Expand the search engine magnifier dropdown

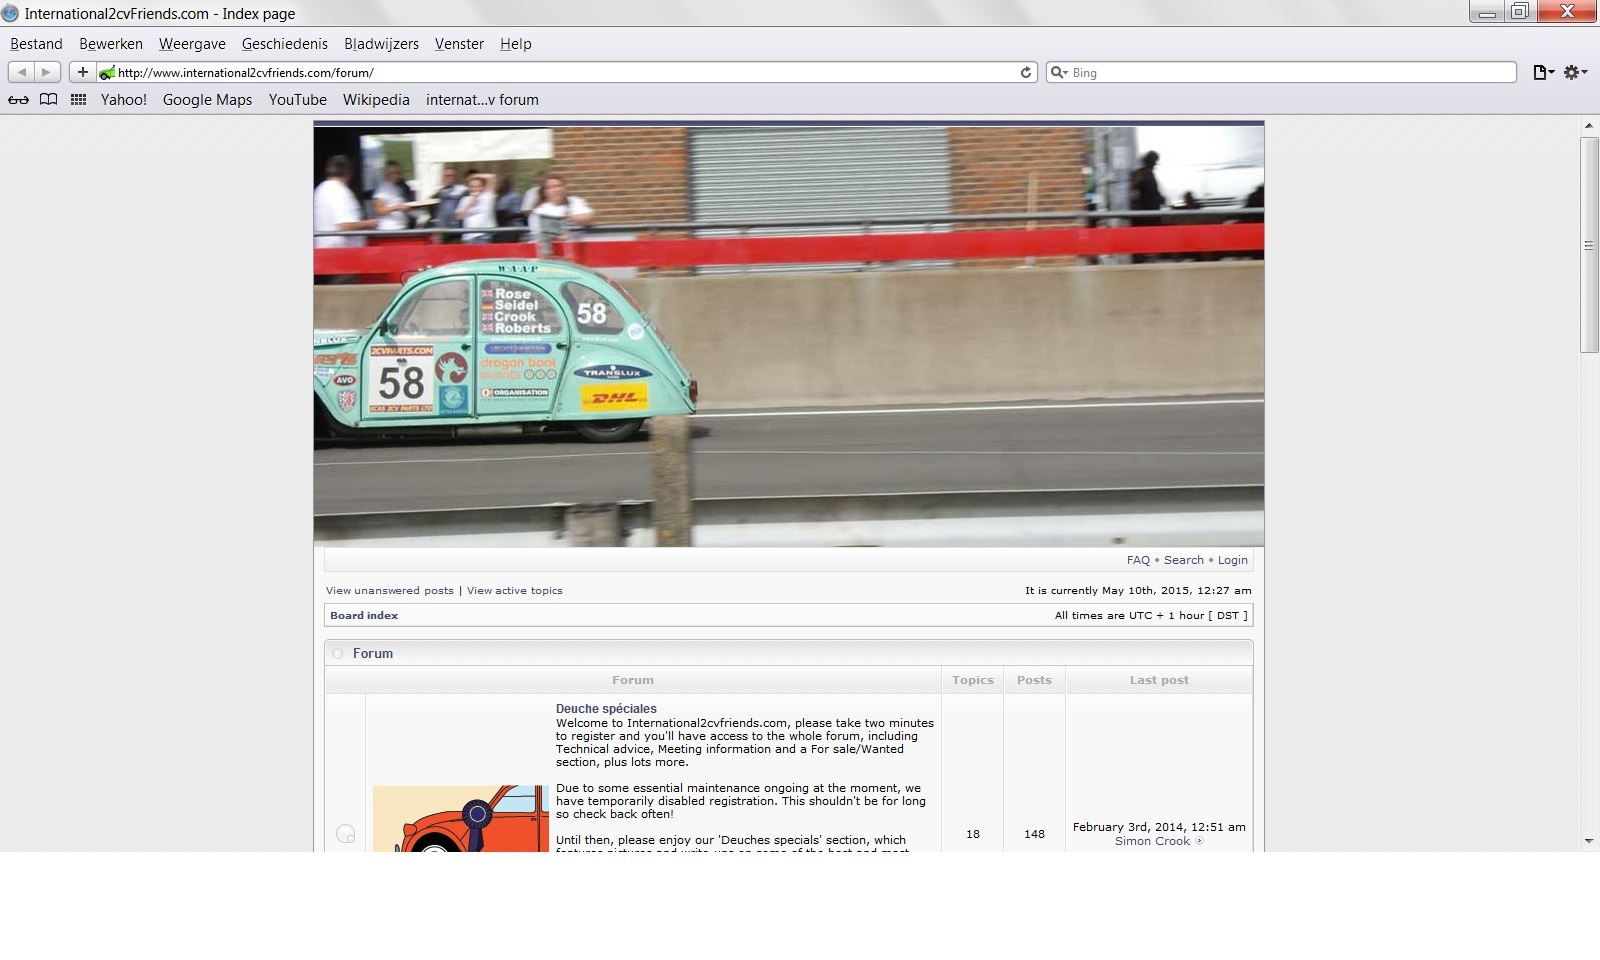(1058, 72)
